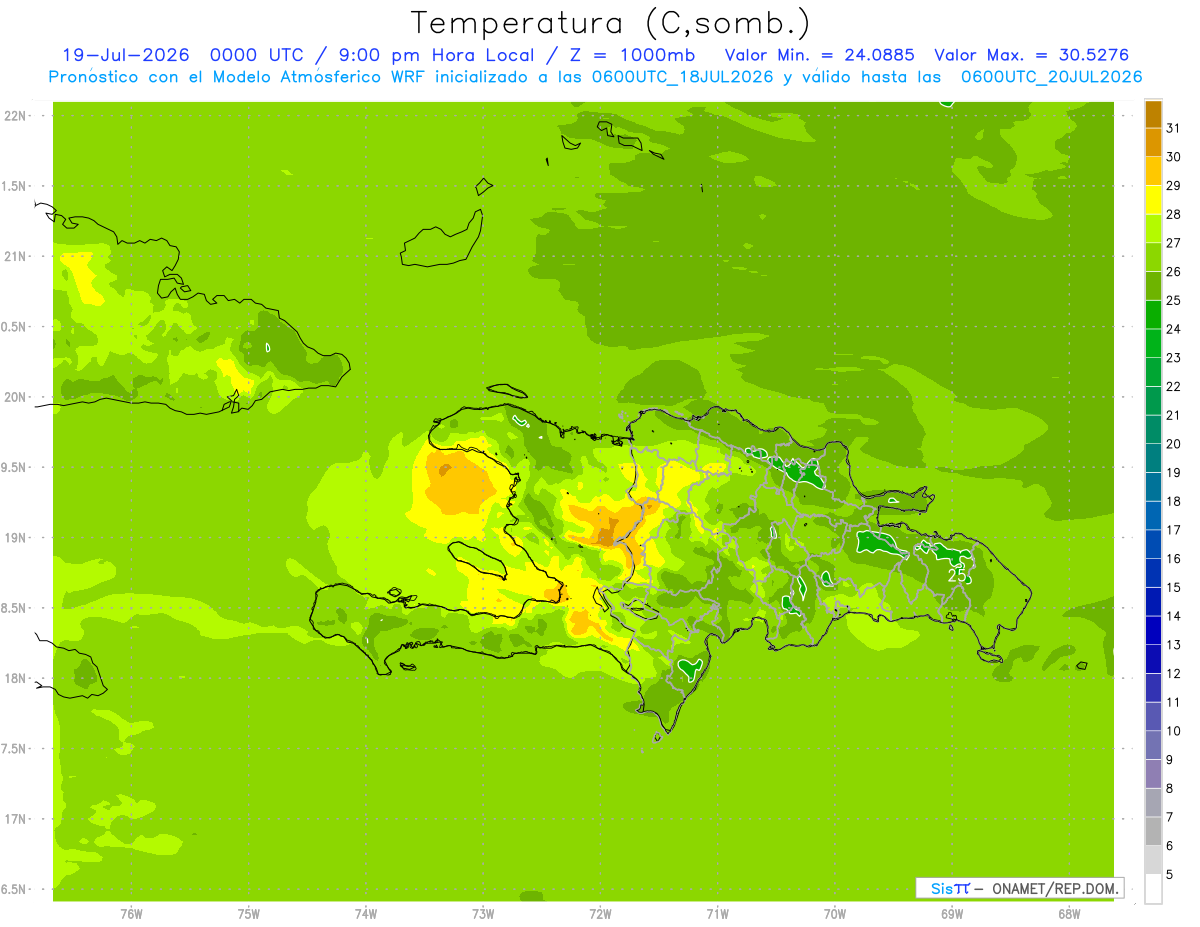Select the '0600UTC_18JUL2026' initialization time

click(681, 77)
